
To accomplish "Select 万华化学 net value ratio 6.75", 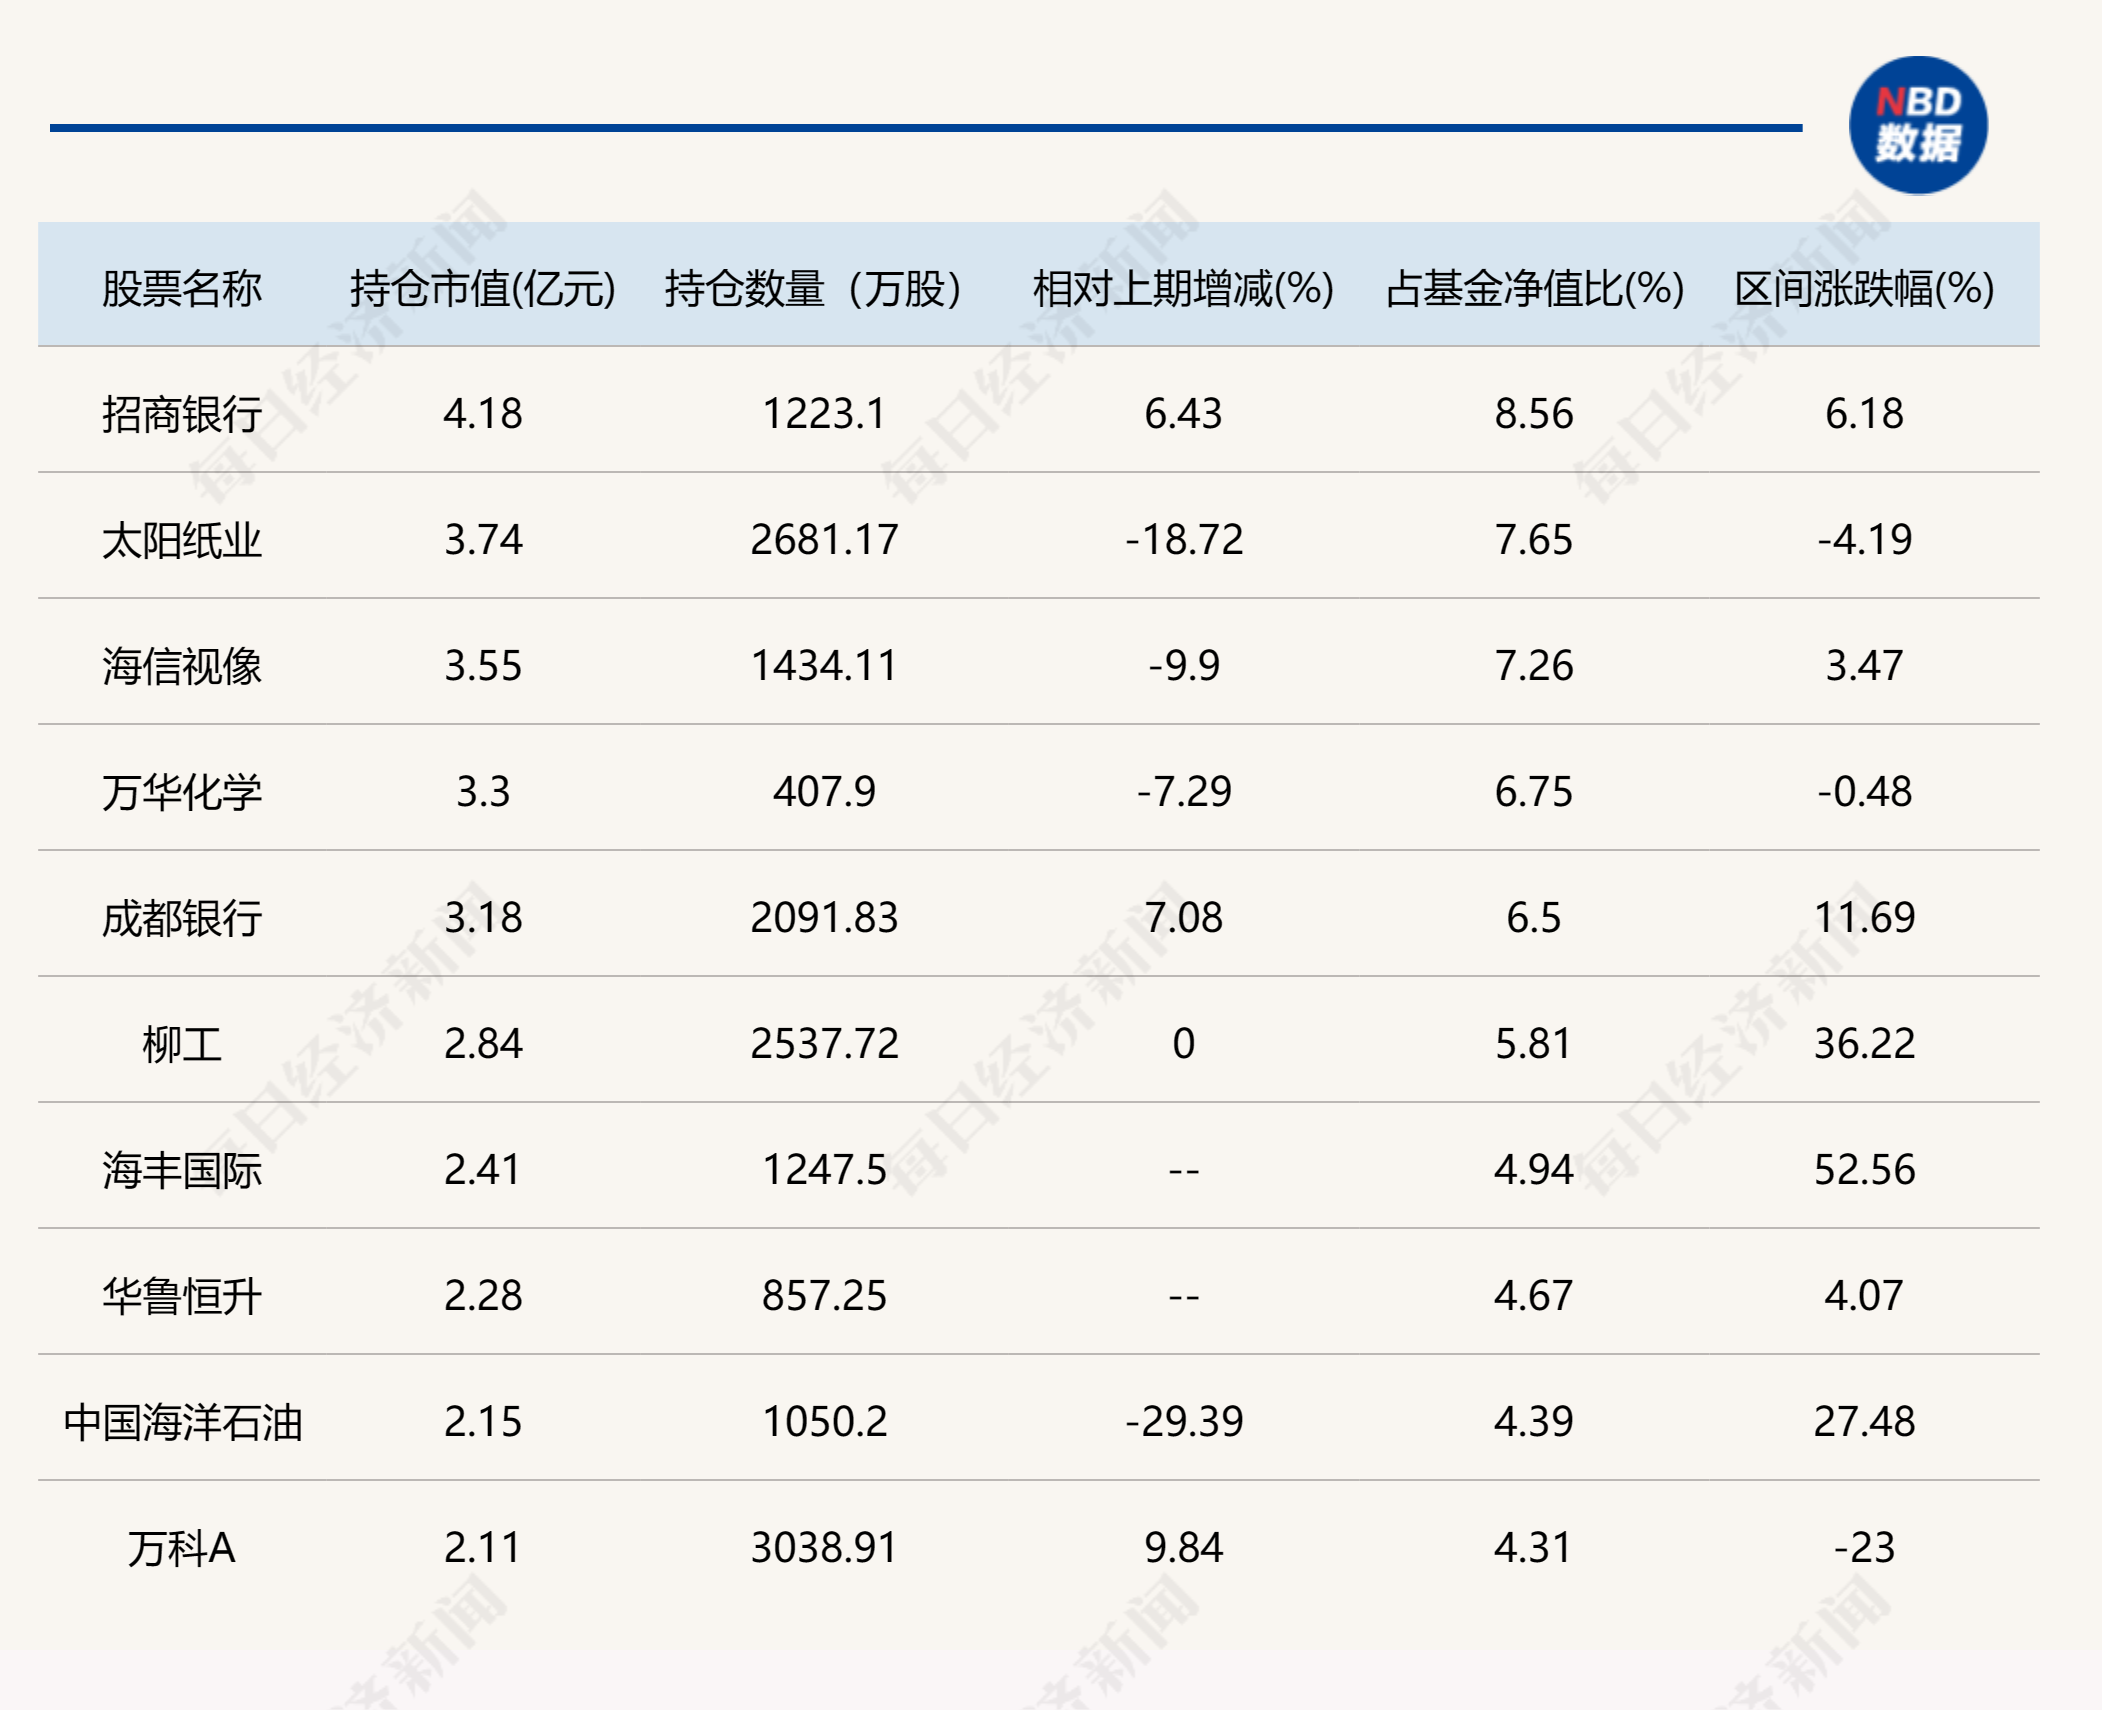I will pyautogui.click(x=1534, y=792).
